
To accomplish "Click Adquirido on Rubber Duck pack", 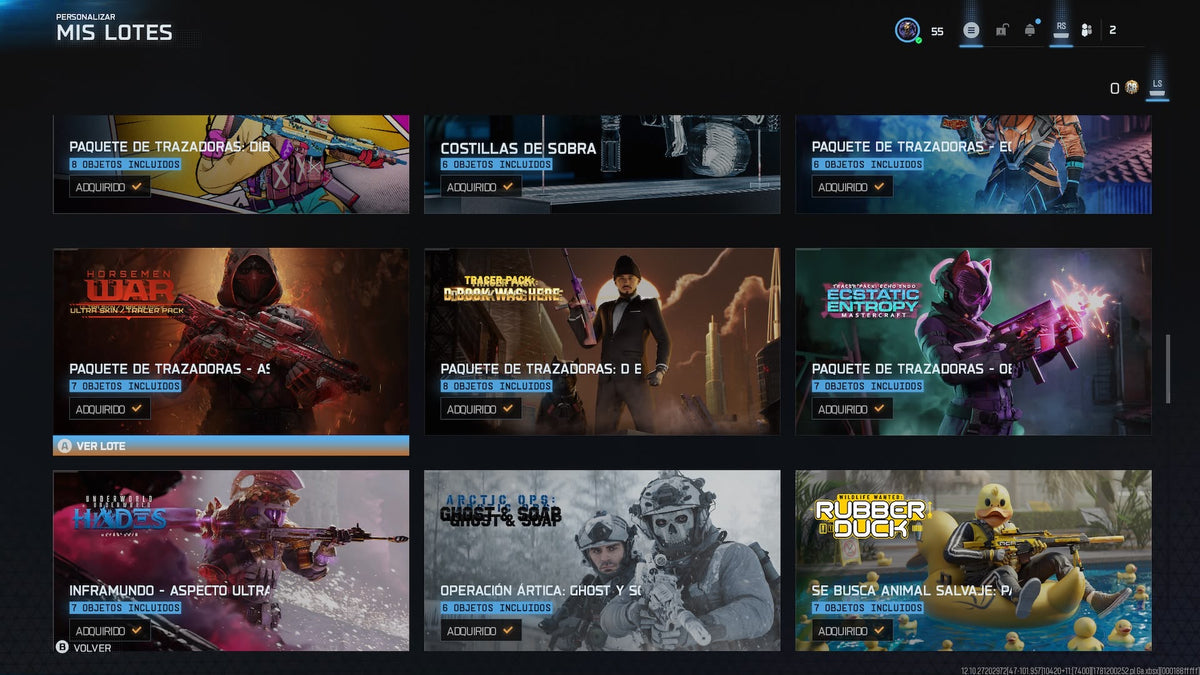I will tap(852, 631).
